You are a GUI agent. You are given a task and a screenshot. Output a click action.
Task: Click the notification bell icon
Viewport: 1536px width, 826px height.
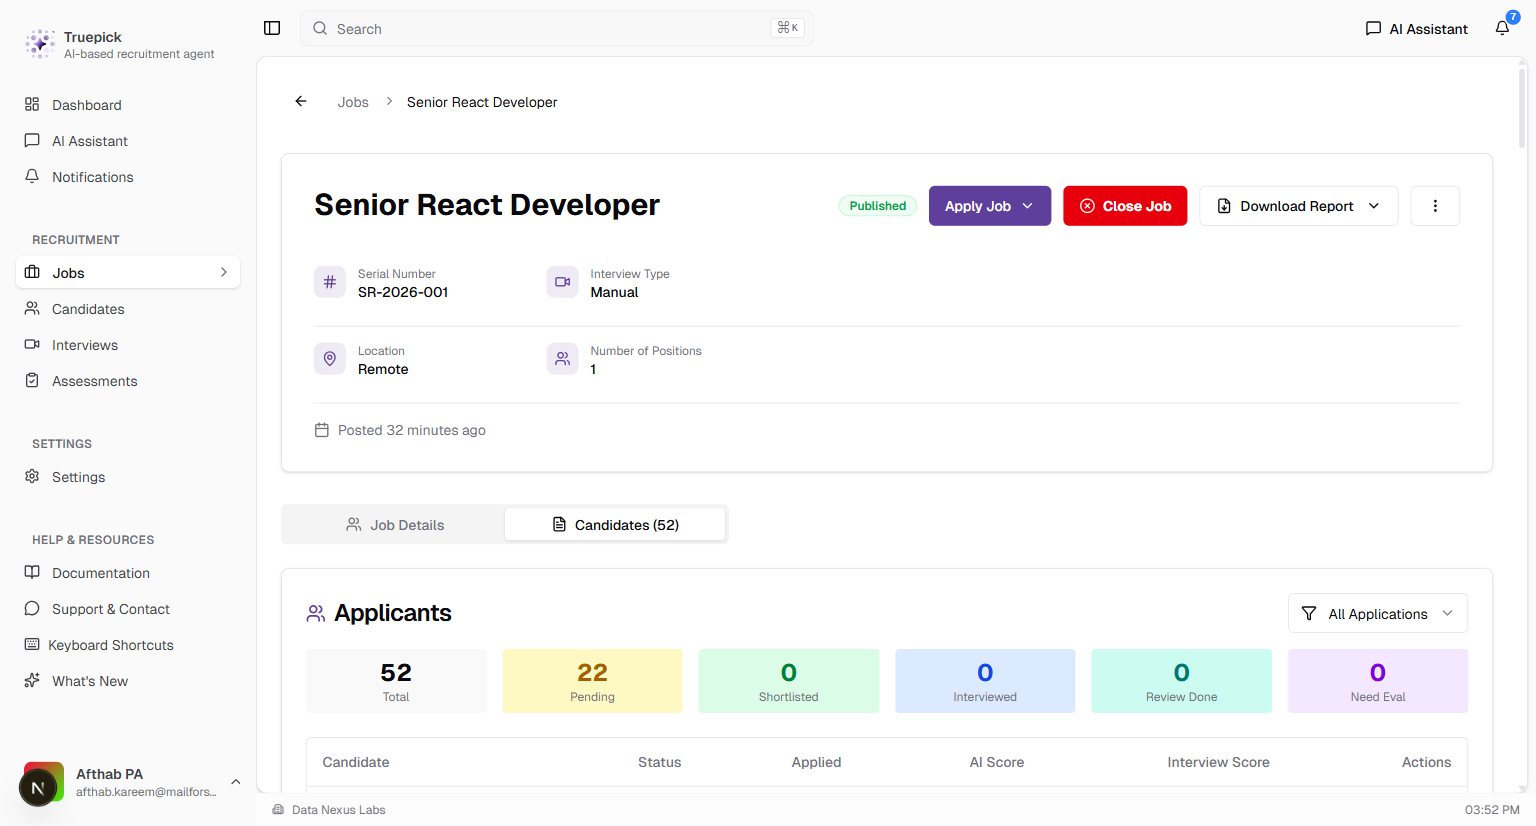(1502, 28)
